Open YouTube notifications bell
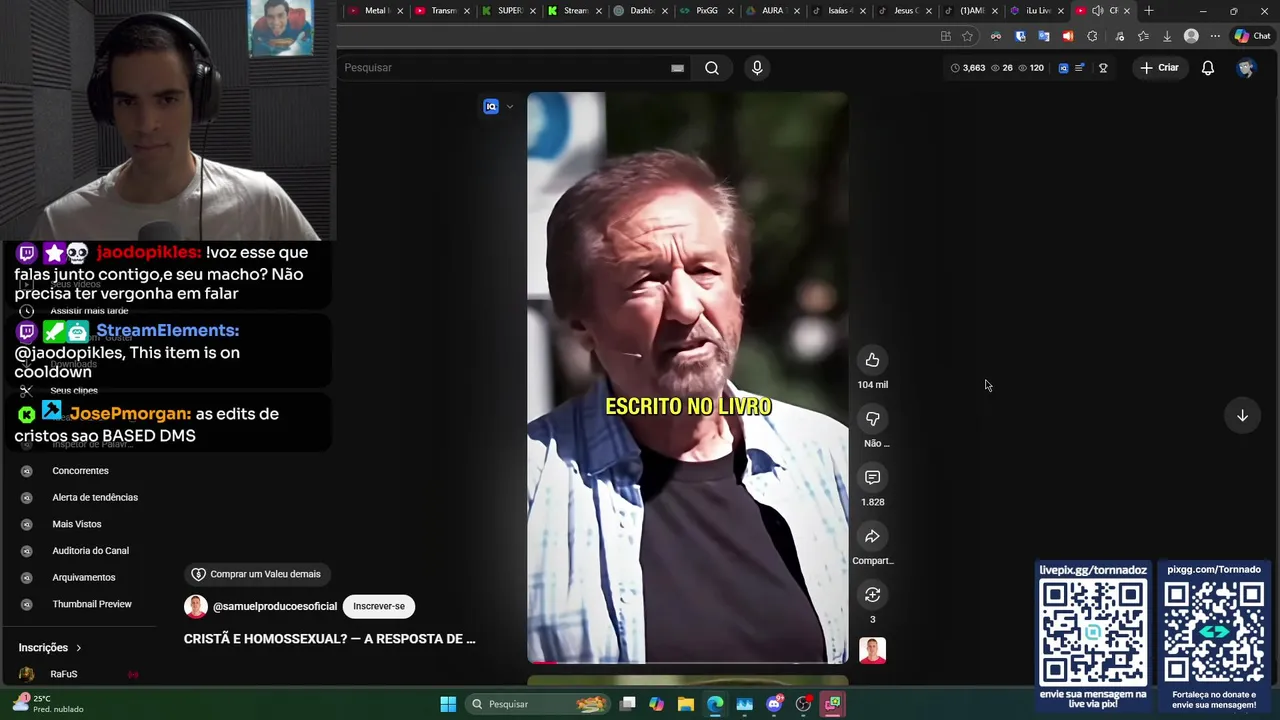Image resolution: width=1280 pixels, height=720 pixels. click(1208, 68)
